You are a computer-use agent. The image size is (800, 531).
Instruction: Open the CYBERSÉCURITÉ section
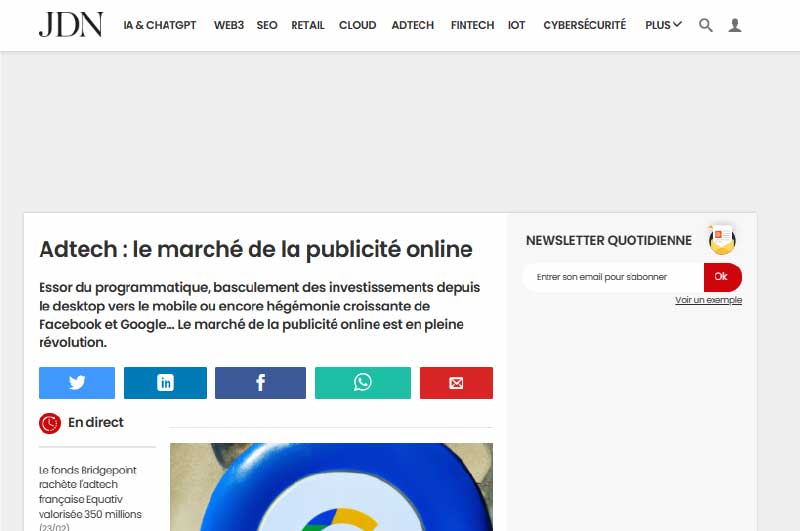tap(584, 25)
